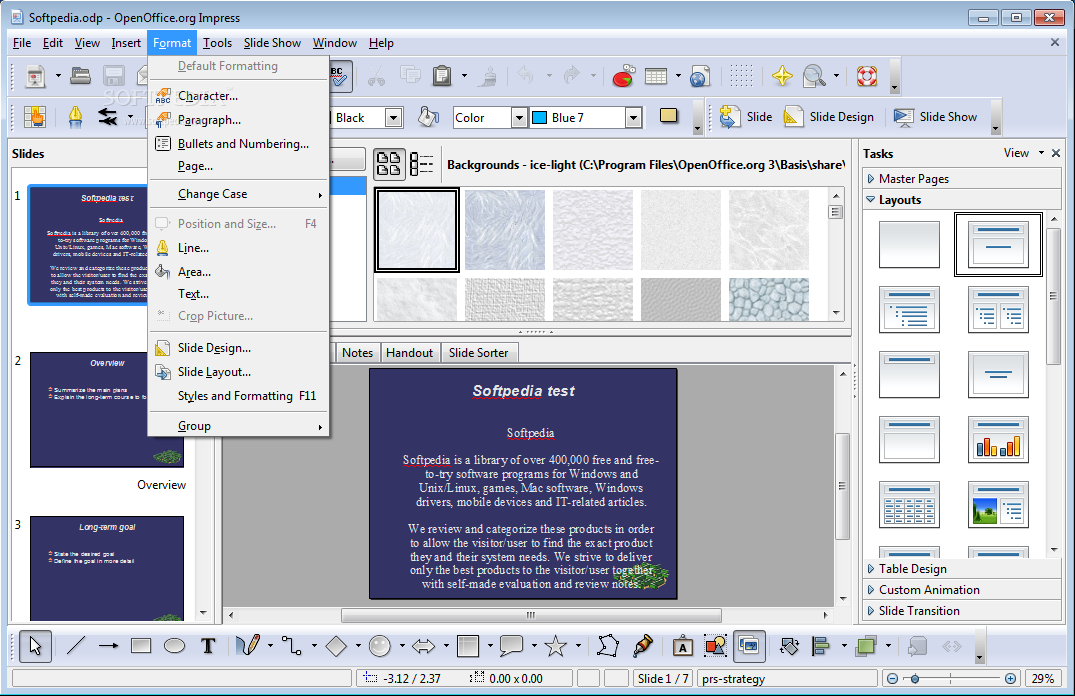Image resolution: width=1075 pixels, height=696 pixels.
Task: Open the Tasks View dropdown
Action: [1024, 154]
